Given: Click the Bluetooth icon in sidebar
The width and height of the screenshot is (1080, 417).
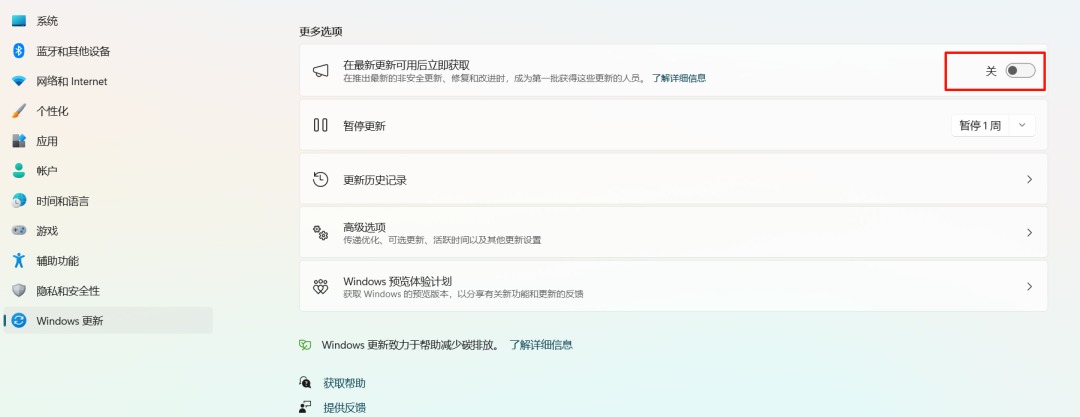Looking at the screenshot, I should click(19, 51).
